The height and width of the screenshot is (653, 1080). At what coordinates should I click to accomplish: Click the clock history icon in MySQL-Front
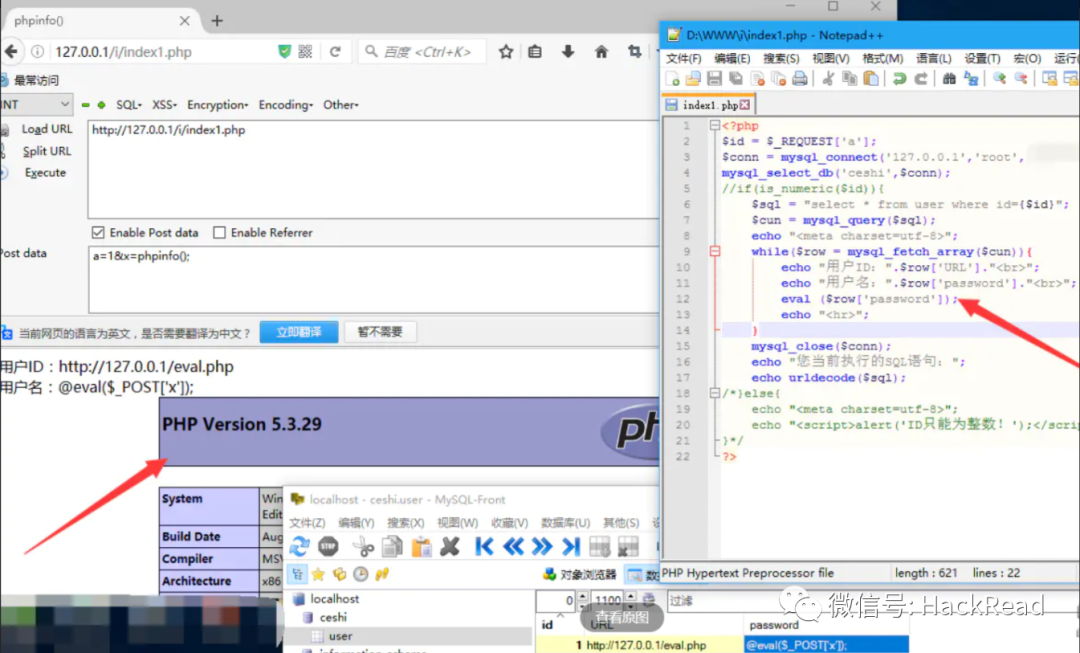pos(361,574)
